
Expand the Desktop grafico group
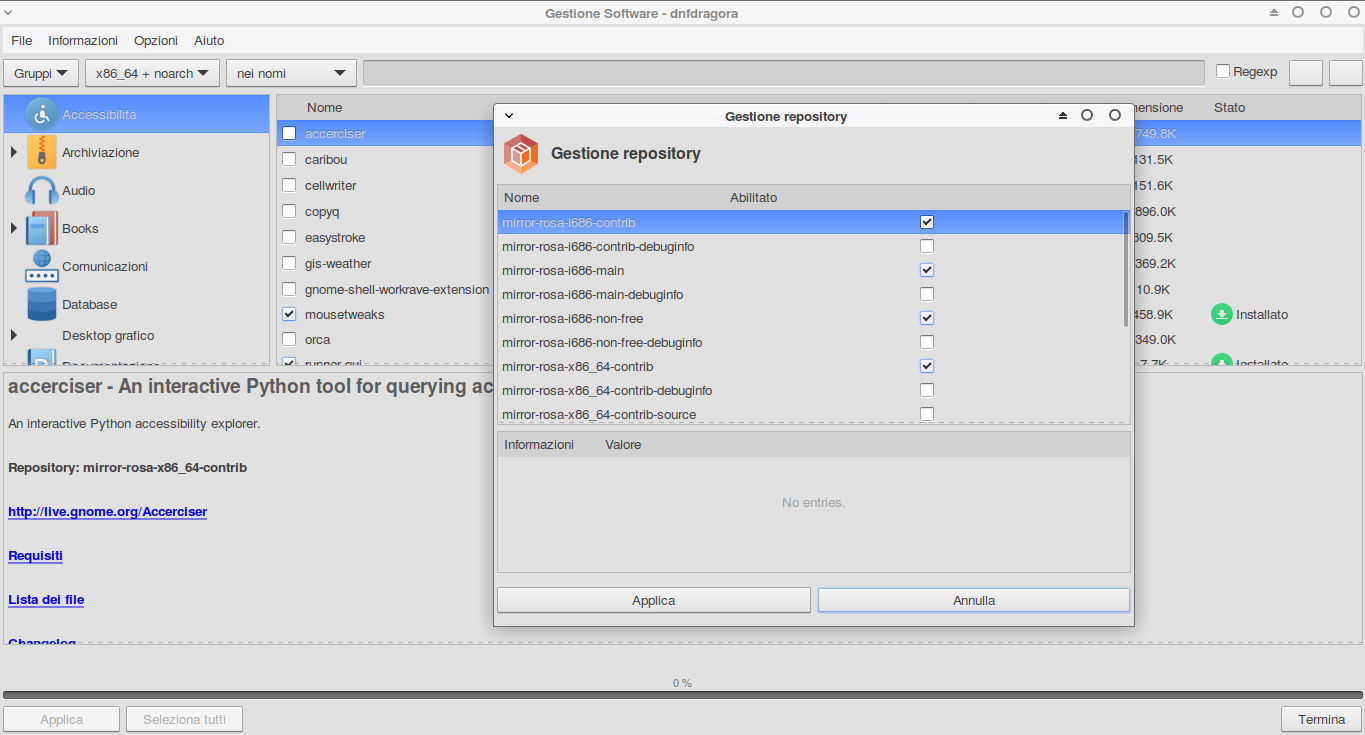pos(14,335)
